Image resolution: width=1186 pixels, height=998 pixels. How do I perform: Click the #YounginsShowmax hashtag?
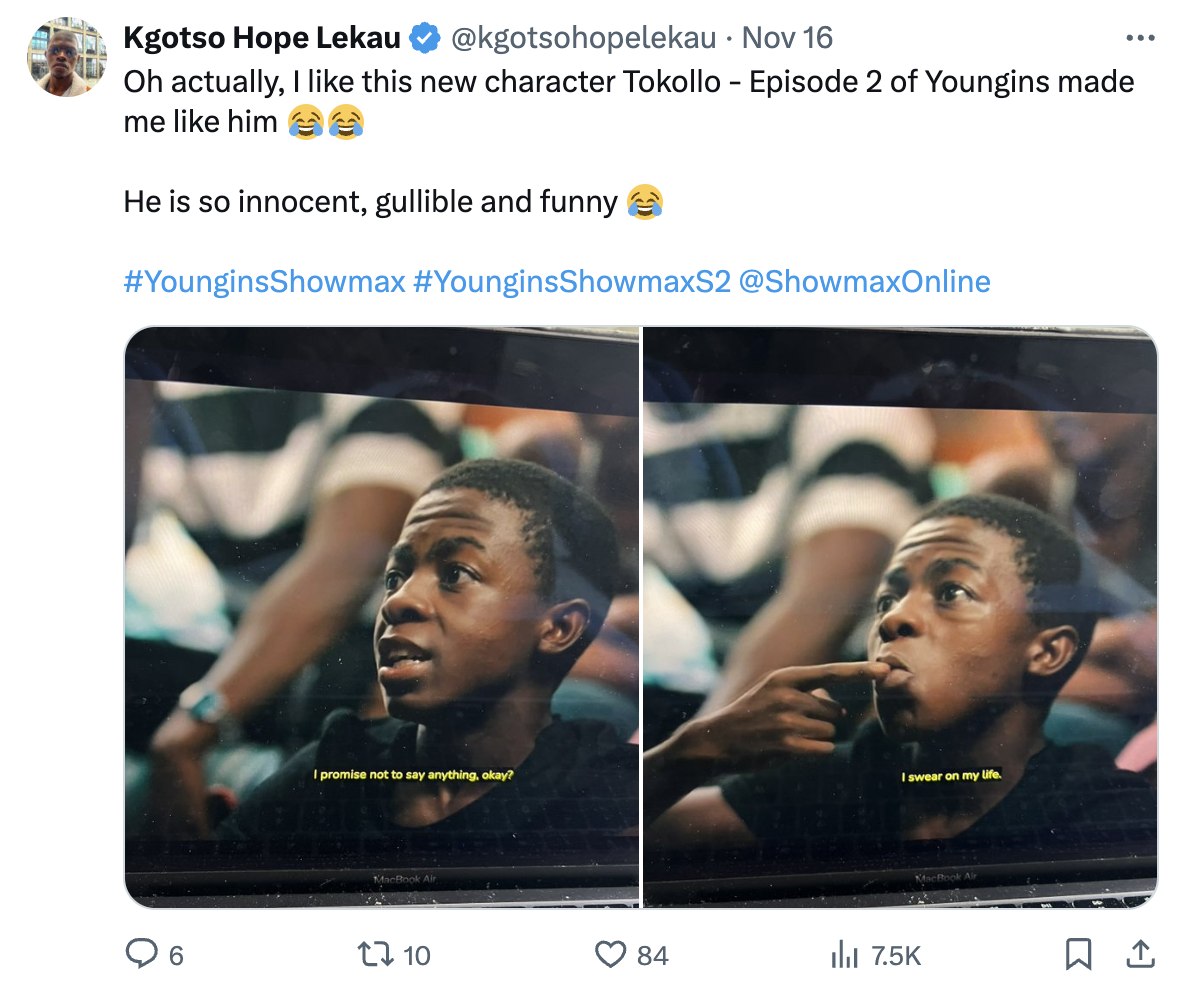click(264, 282)
